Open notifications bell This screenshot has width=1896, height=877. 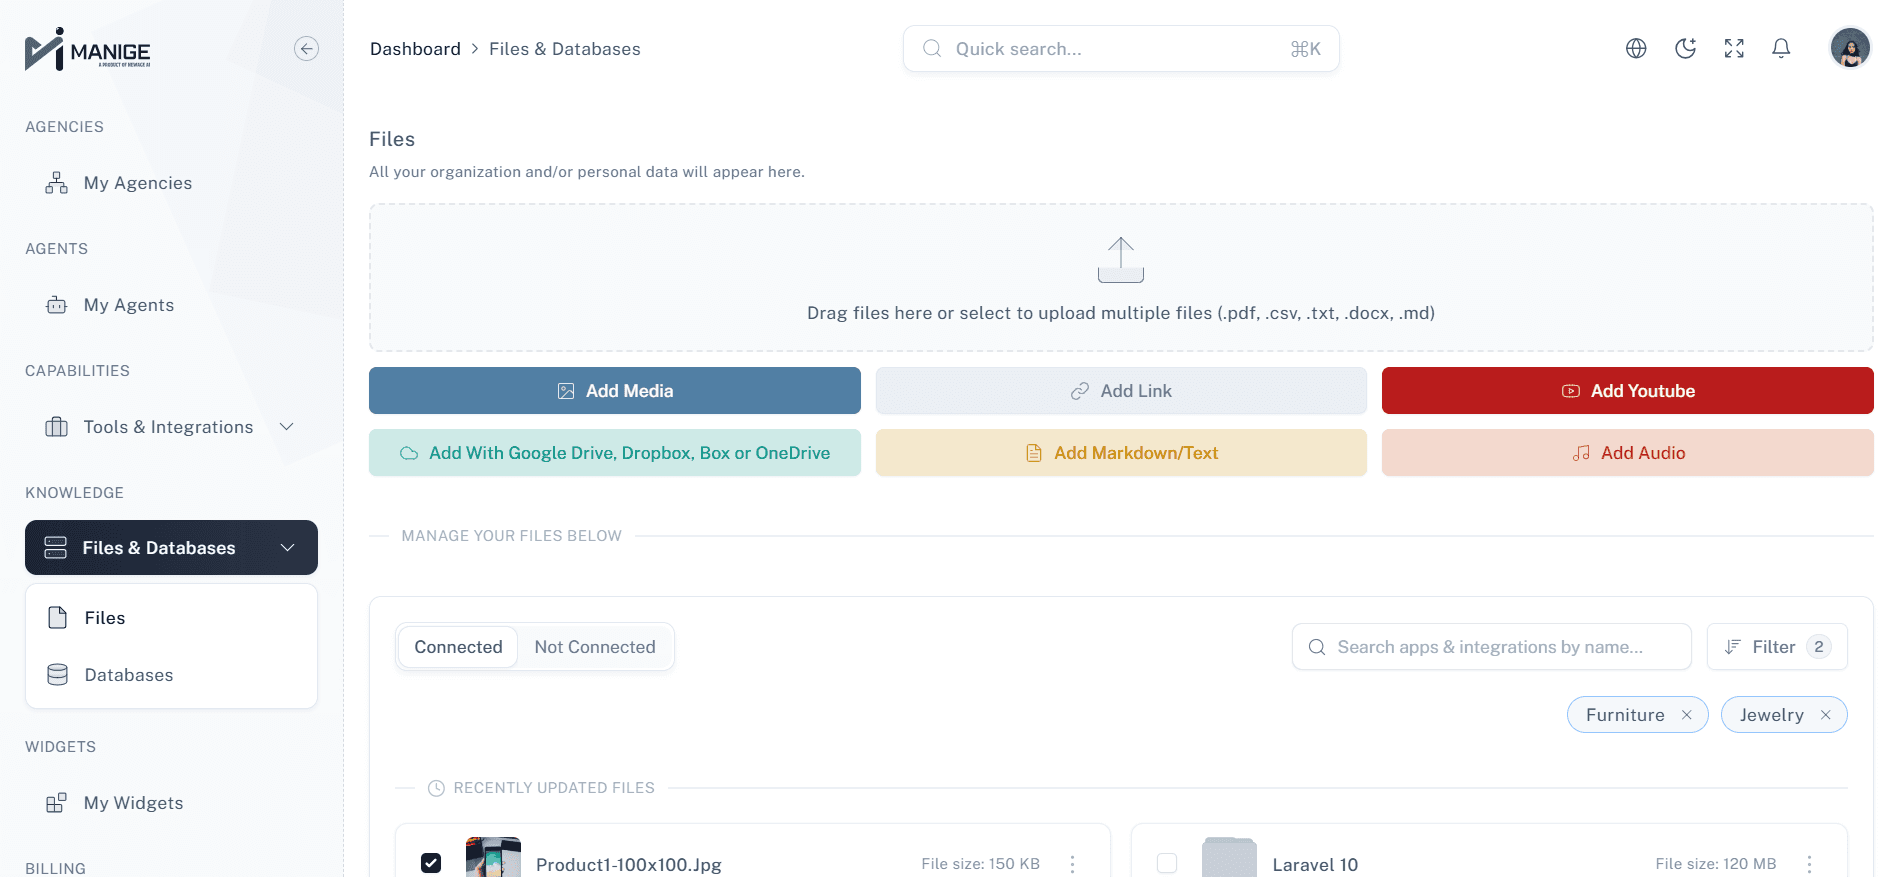tap(1781, 49)
